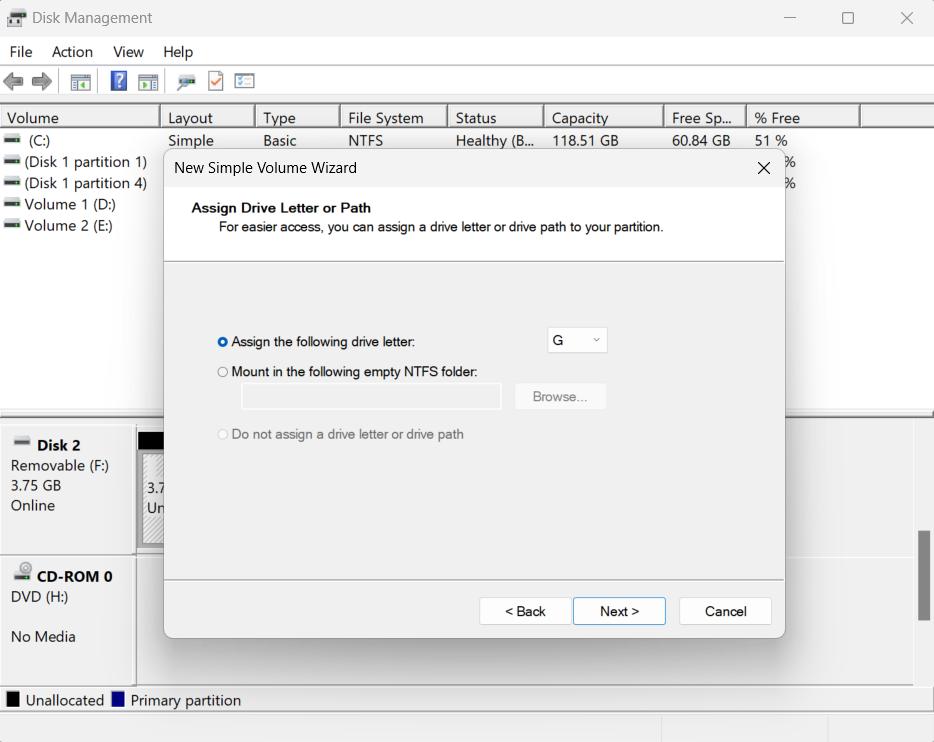
Task: Sort by the Capacity column header
Action: coord(603,118)
